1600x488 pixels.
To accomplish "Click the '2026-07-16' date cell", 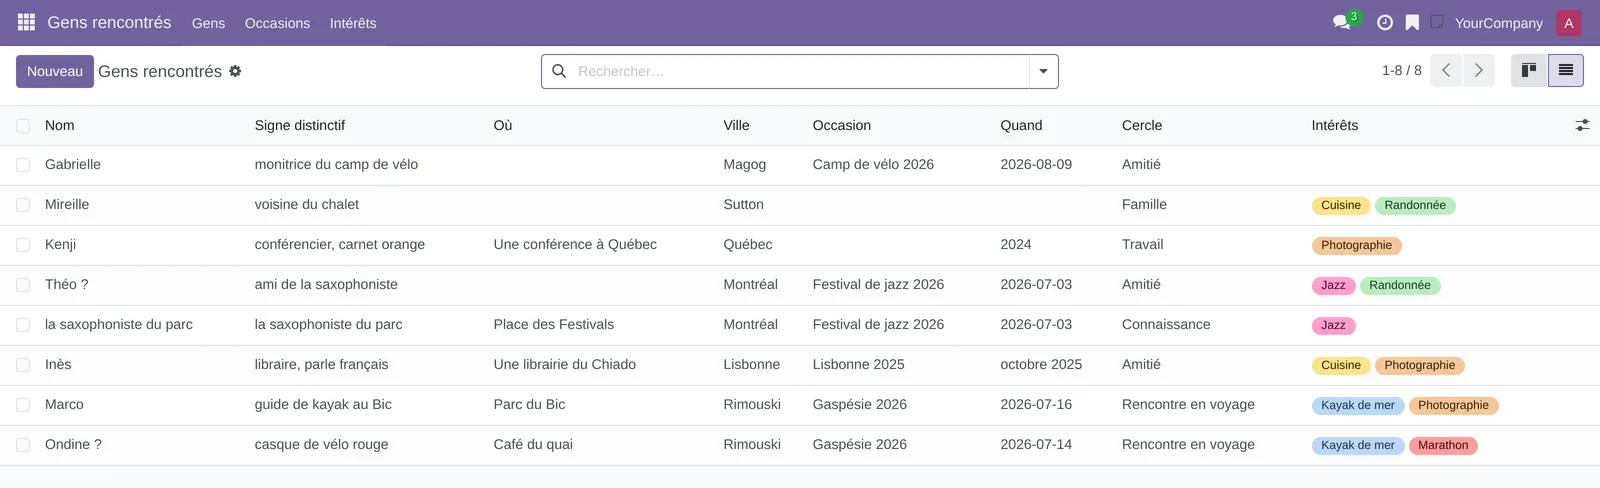I will [1036, 405].
